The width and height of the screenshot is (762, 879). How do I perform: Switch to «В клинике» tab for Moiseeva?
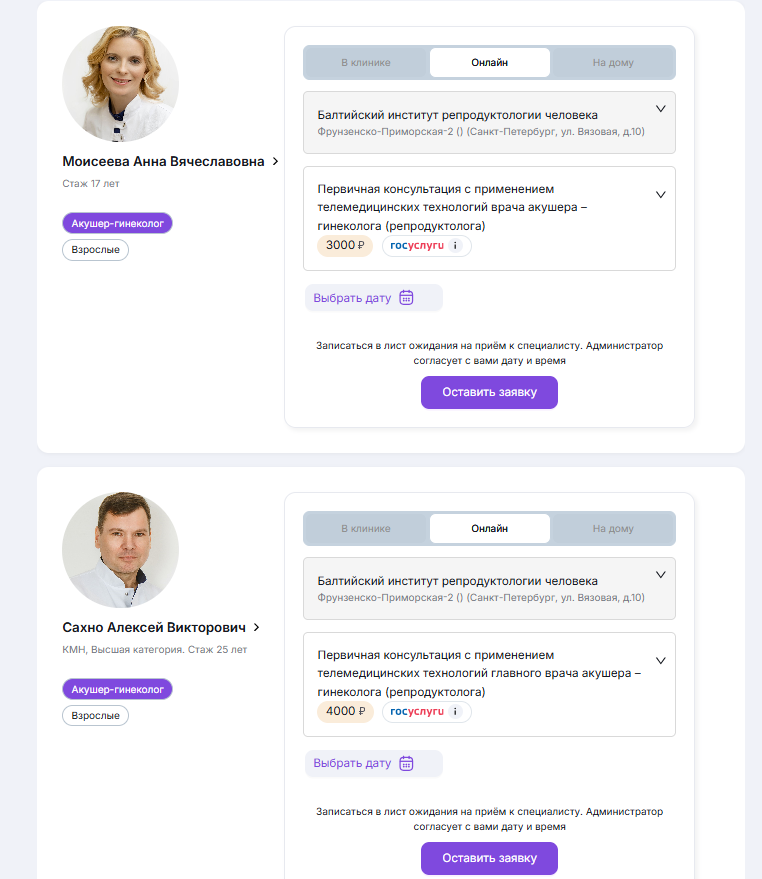(366, 62)
